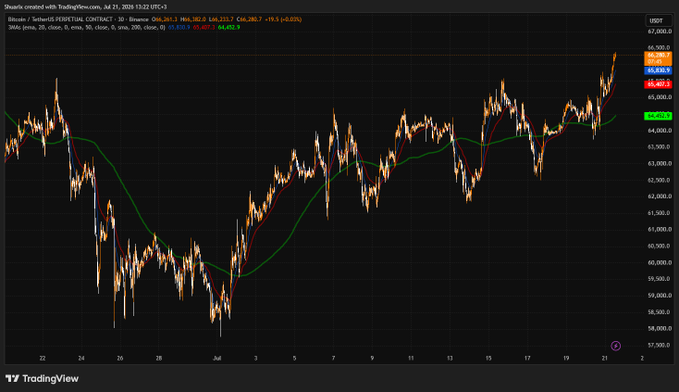Image resolution: width=679 pixels, height=392 pixels.
Task: Click date 7 on the time axis
Action: pyautogui.click(x=333, y=358)
